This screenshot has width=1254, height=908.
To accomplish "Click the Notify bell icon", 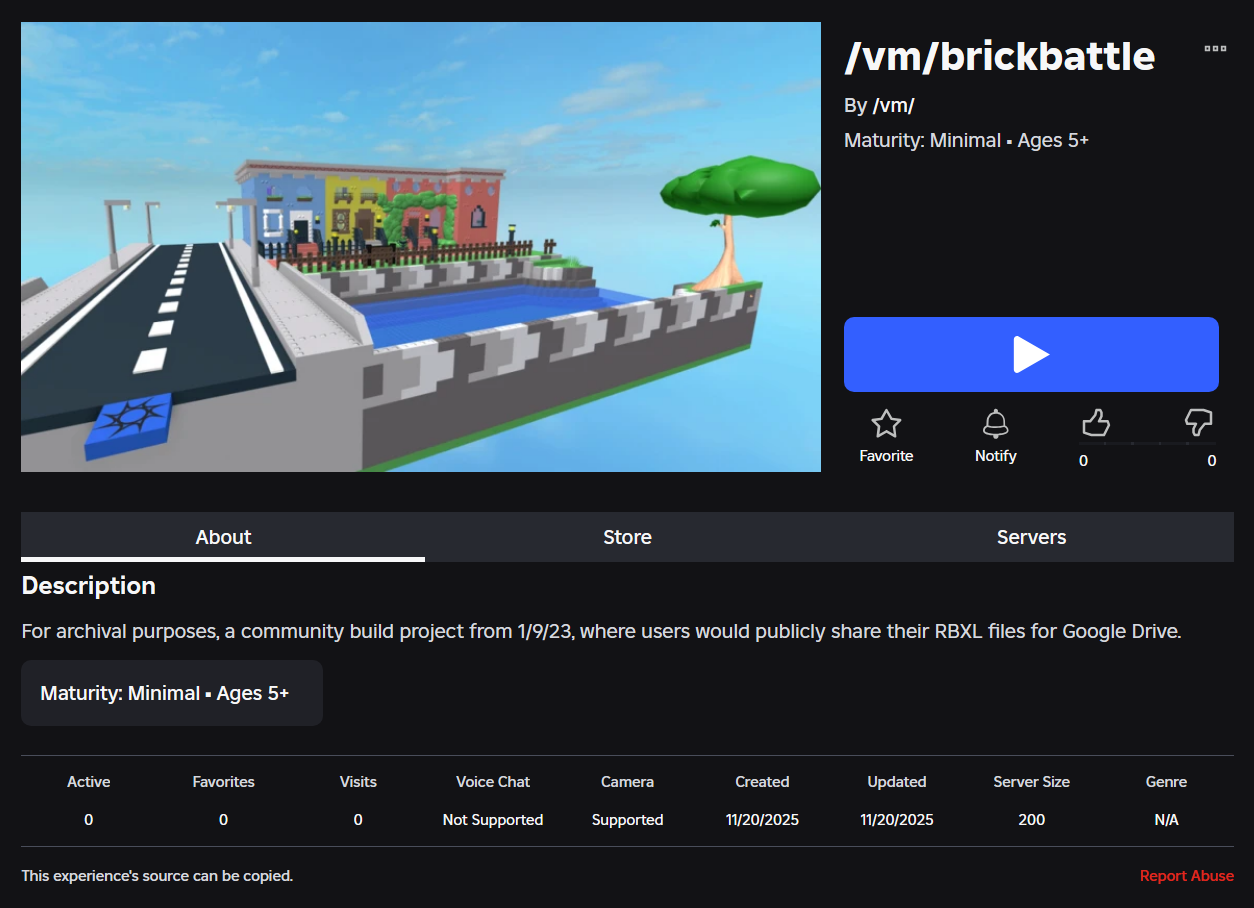I will click(995, 424).
